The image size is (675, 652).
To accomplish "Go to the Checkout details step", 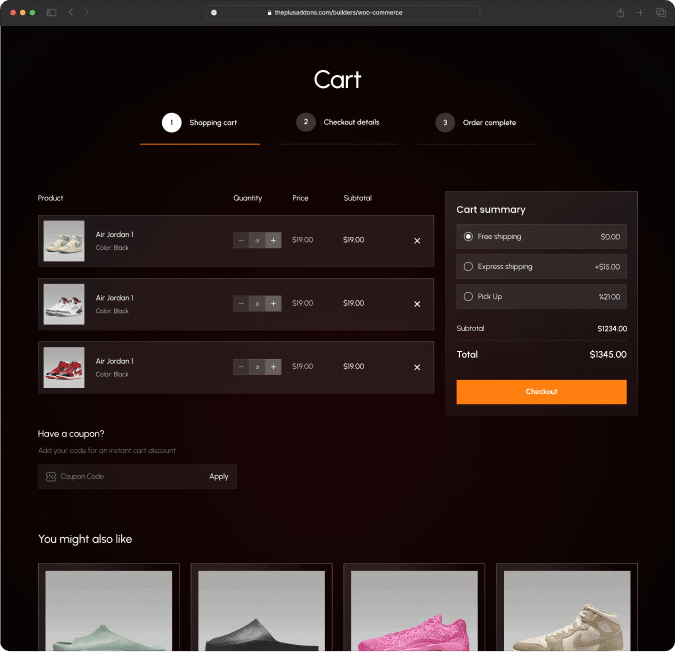I will click(x=339, y=123).
